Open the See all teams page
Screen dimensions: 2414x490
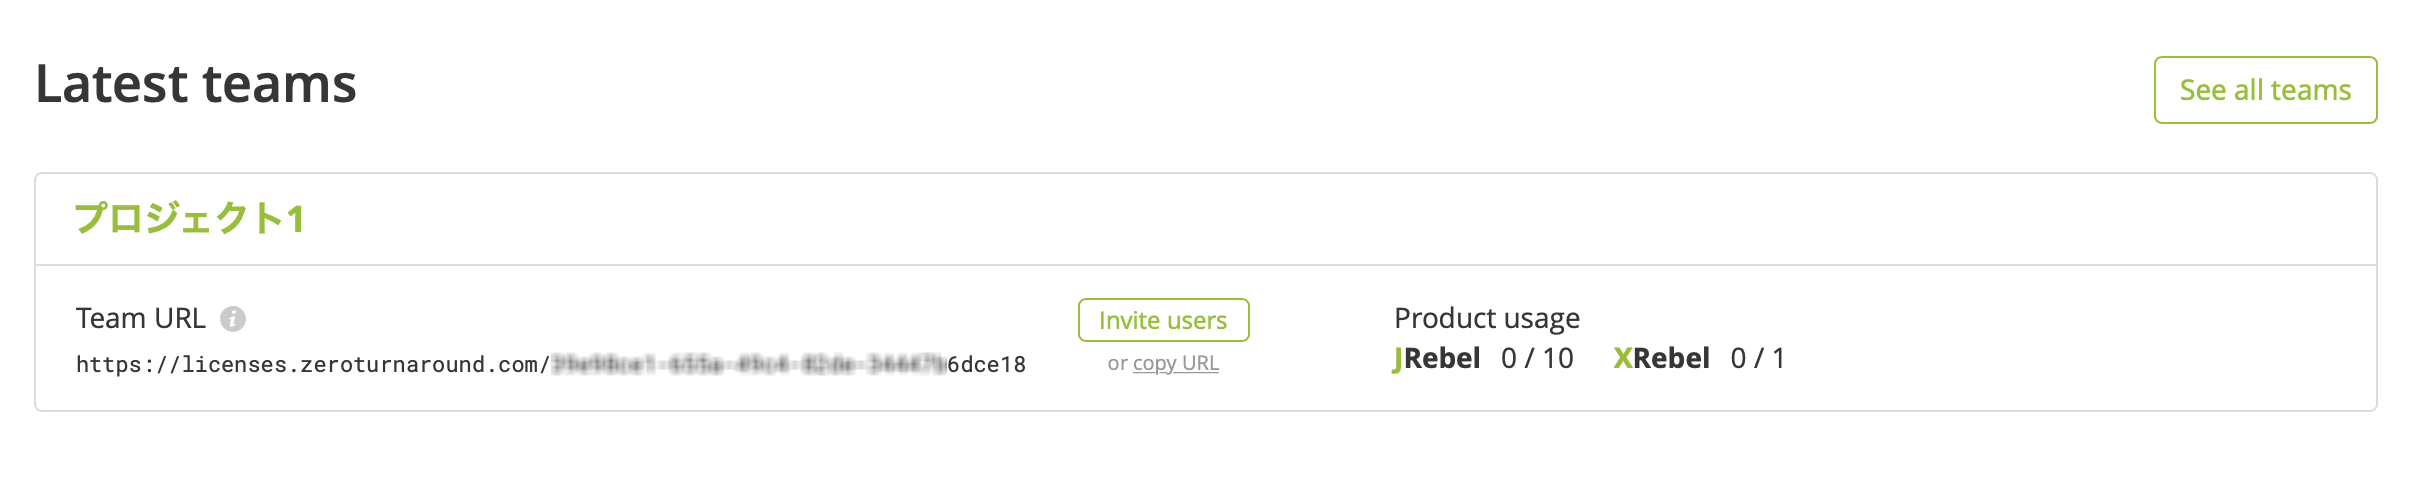(x=2265, y=90)
